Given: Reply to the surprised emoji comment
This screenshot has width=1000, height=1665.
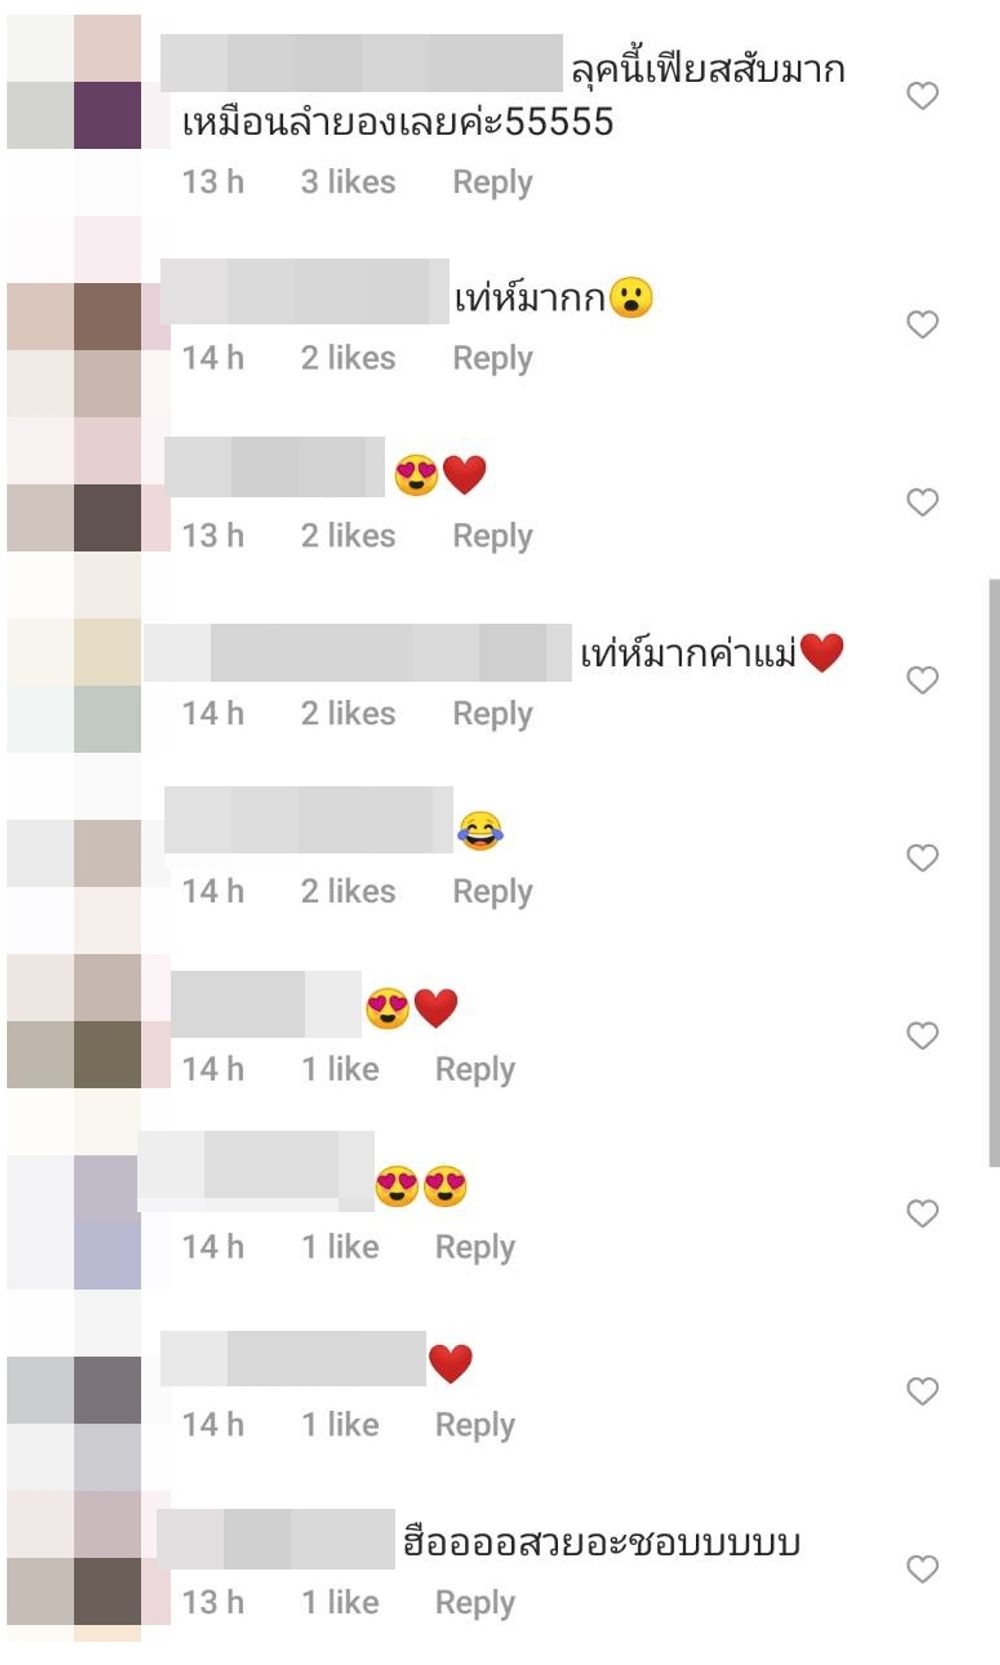Looking at the screenshot, I should pyautogui.click(x=492, y=358).
